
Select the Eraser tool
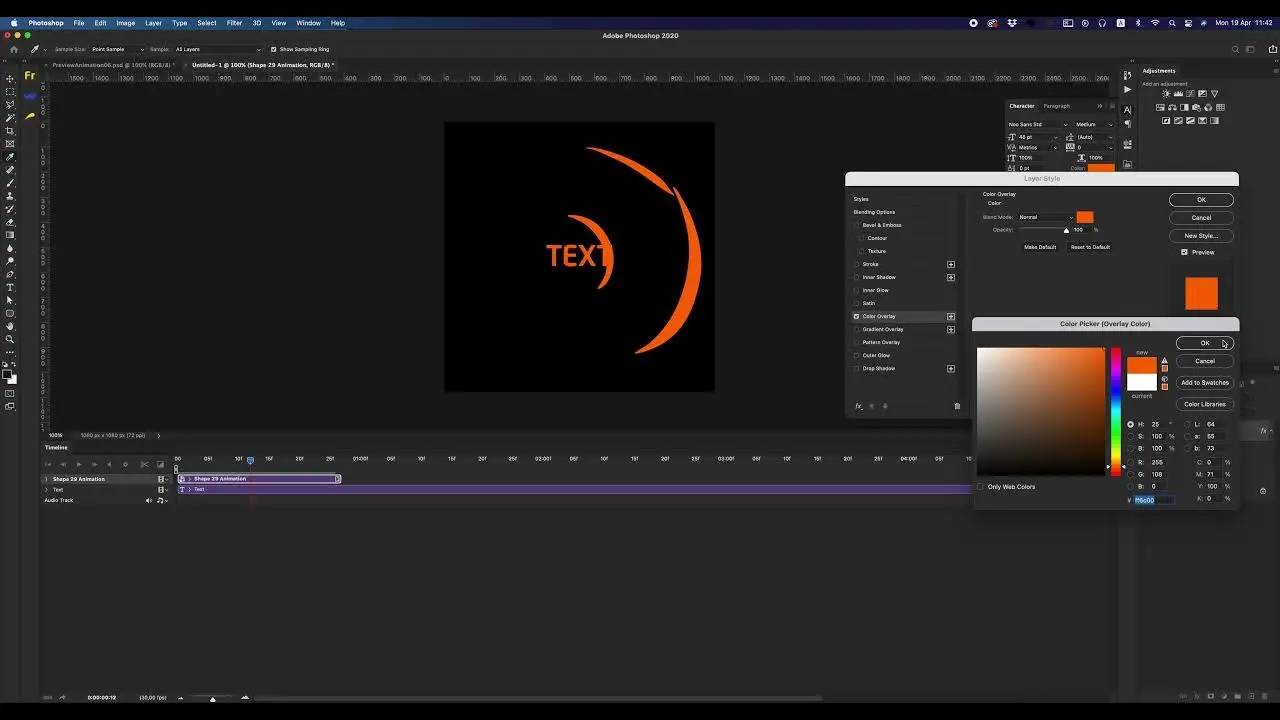(x=10, y=222)
